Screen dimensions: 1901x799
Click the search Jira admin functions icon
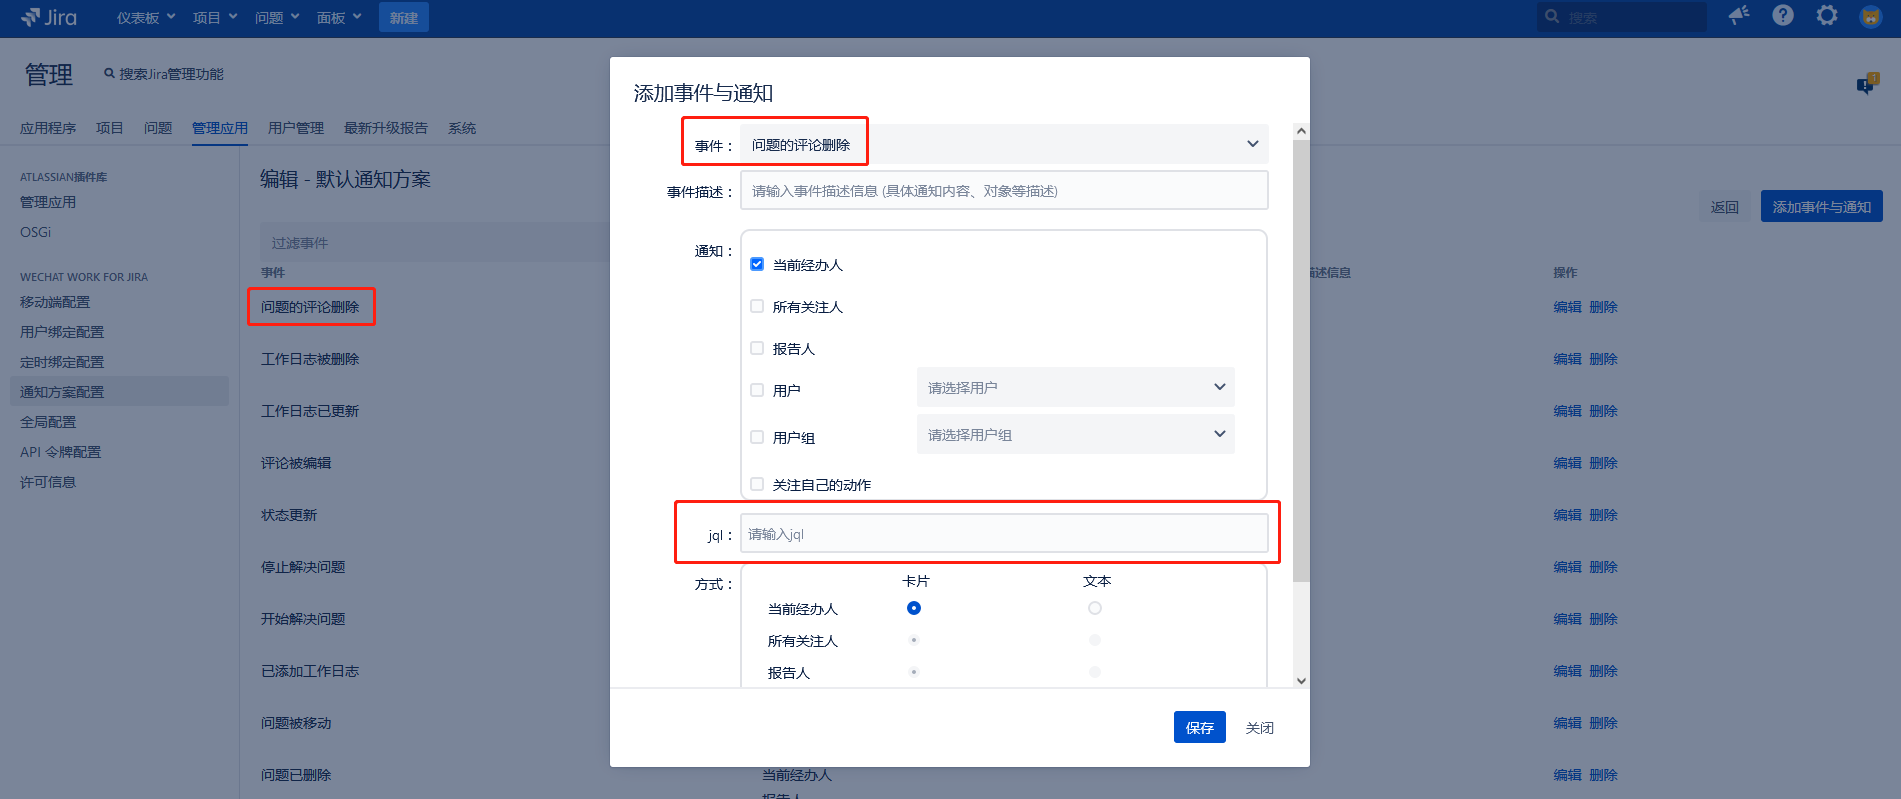[x=110, y=74]
